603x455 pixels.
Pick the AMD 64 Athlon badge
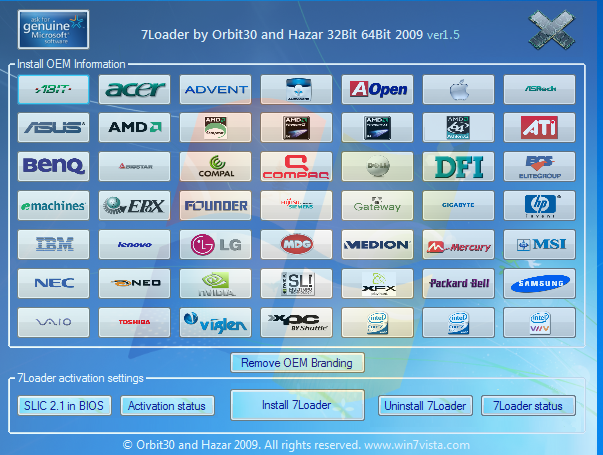458,128
